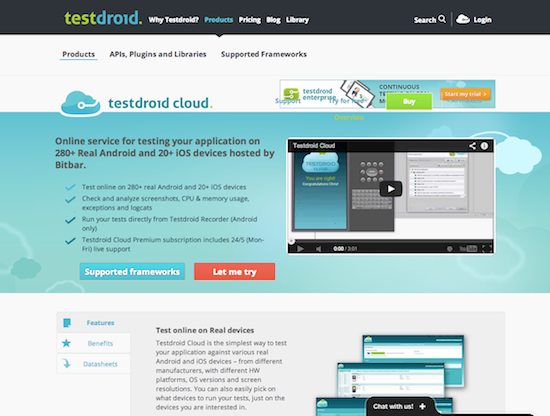This screenshot has width=550, height=416.
Task: Click Start my trial button
Action: (x=465, y=94)
